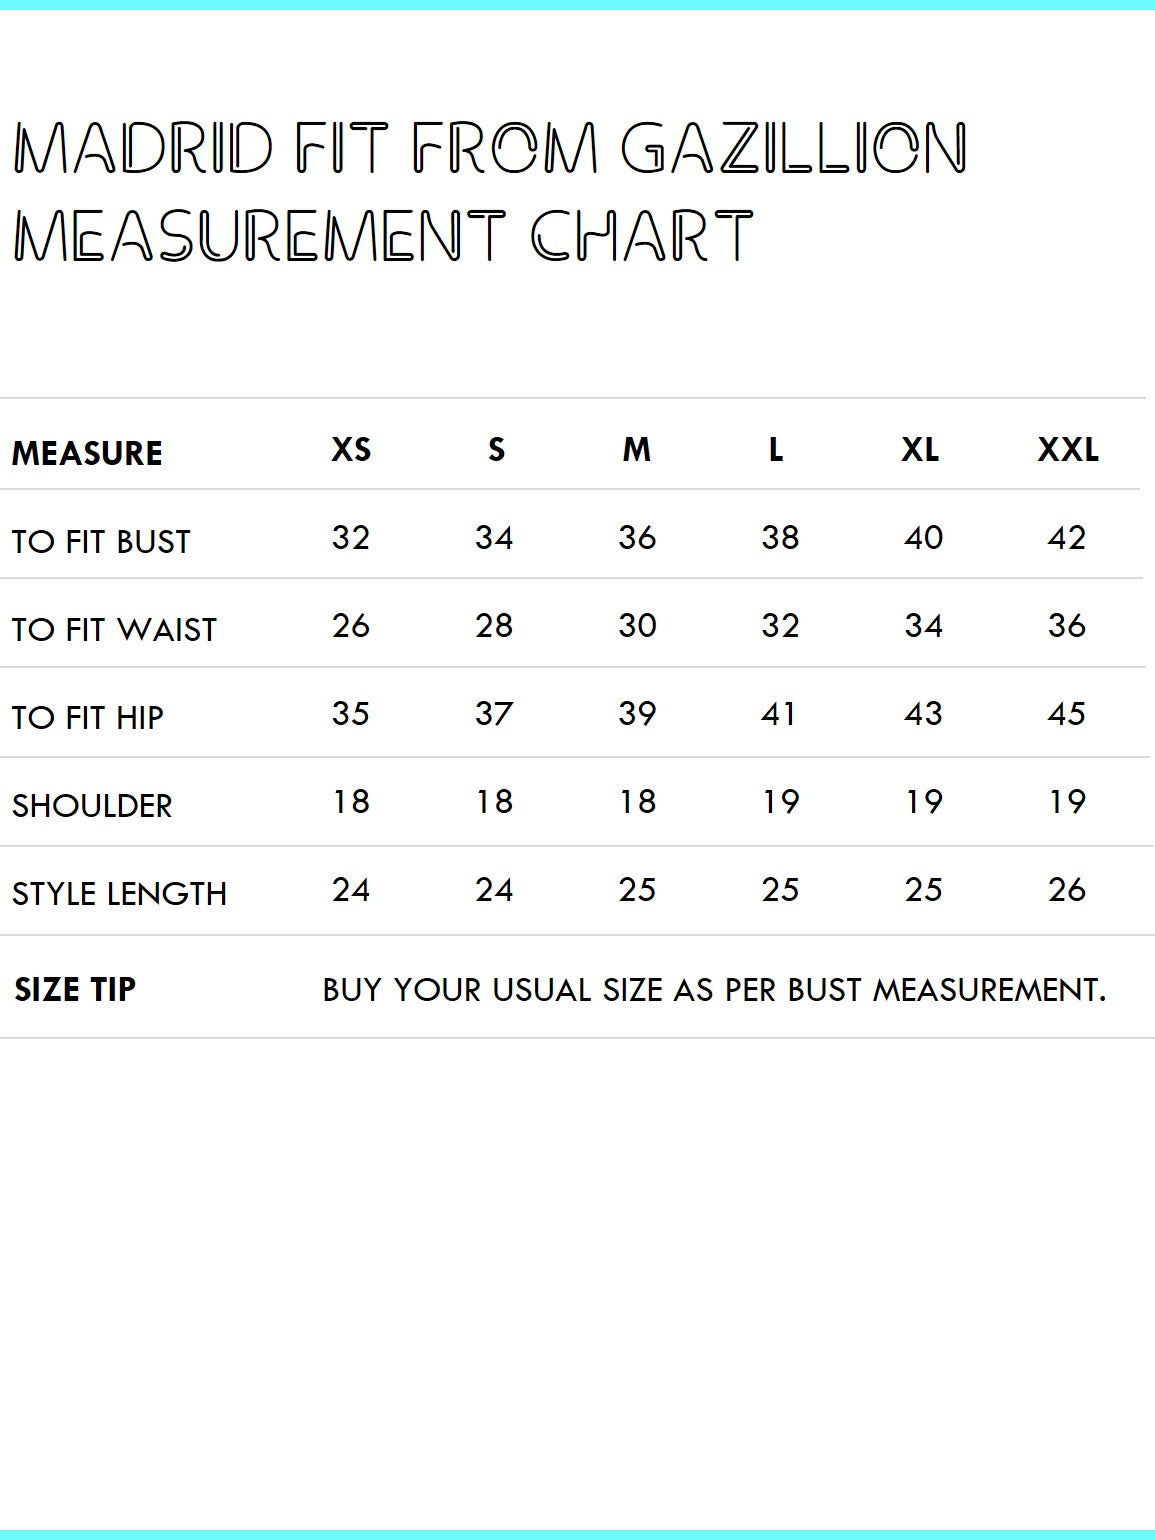This screenshot has width=1155, height=1540.
Task: Click the SIZE TIP label
Action: pyautogui.click(x=75, y=990)
